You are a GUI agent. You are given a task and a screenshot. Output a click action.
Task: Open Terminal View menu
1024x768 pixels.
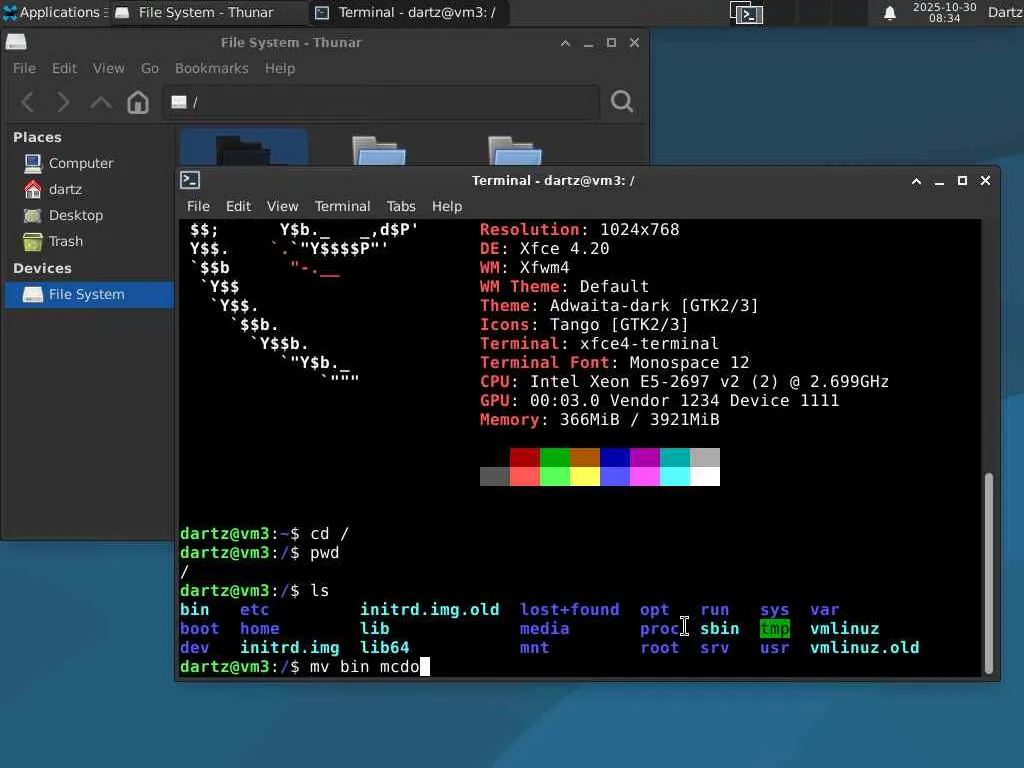pos(282,206)
